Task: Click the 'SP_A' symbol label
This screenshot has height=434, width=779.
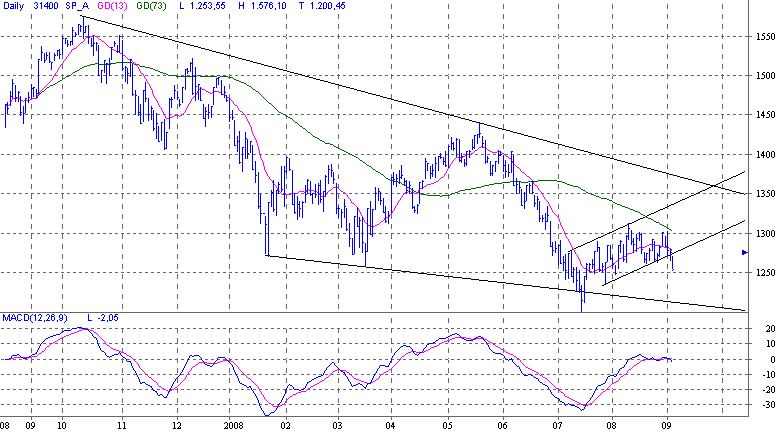Action: pyautogui.click(x=77, y=6)
